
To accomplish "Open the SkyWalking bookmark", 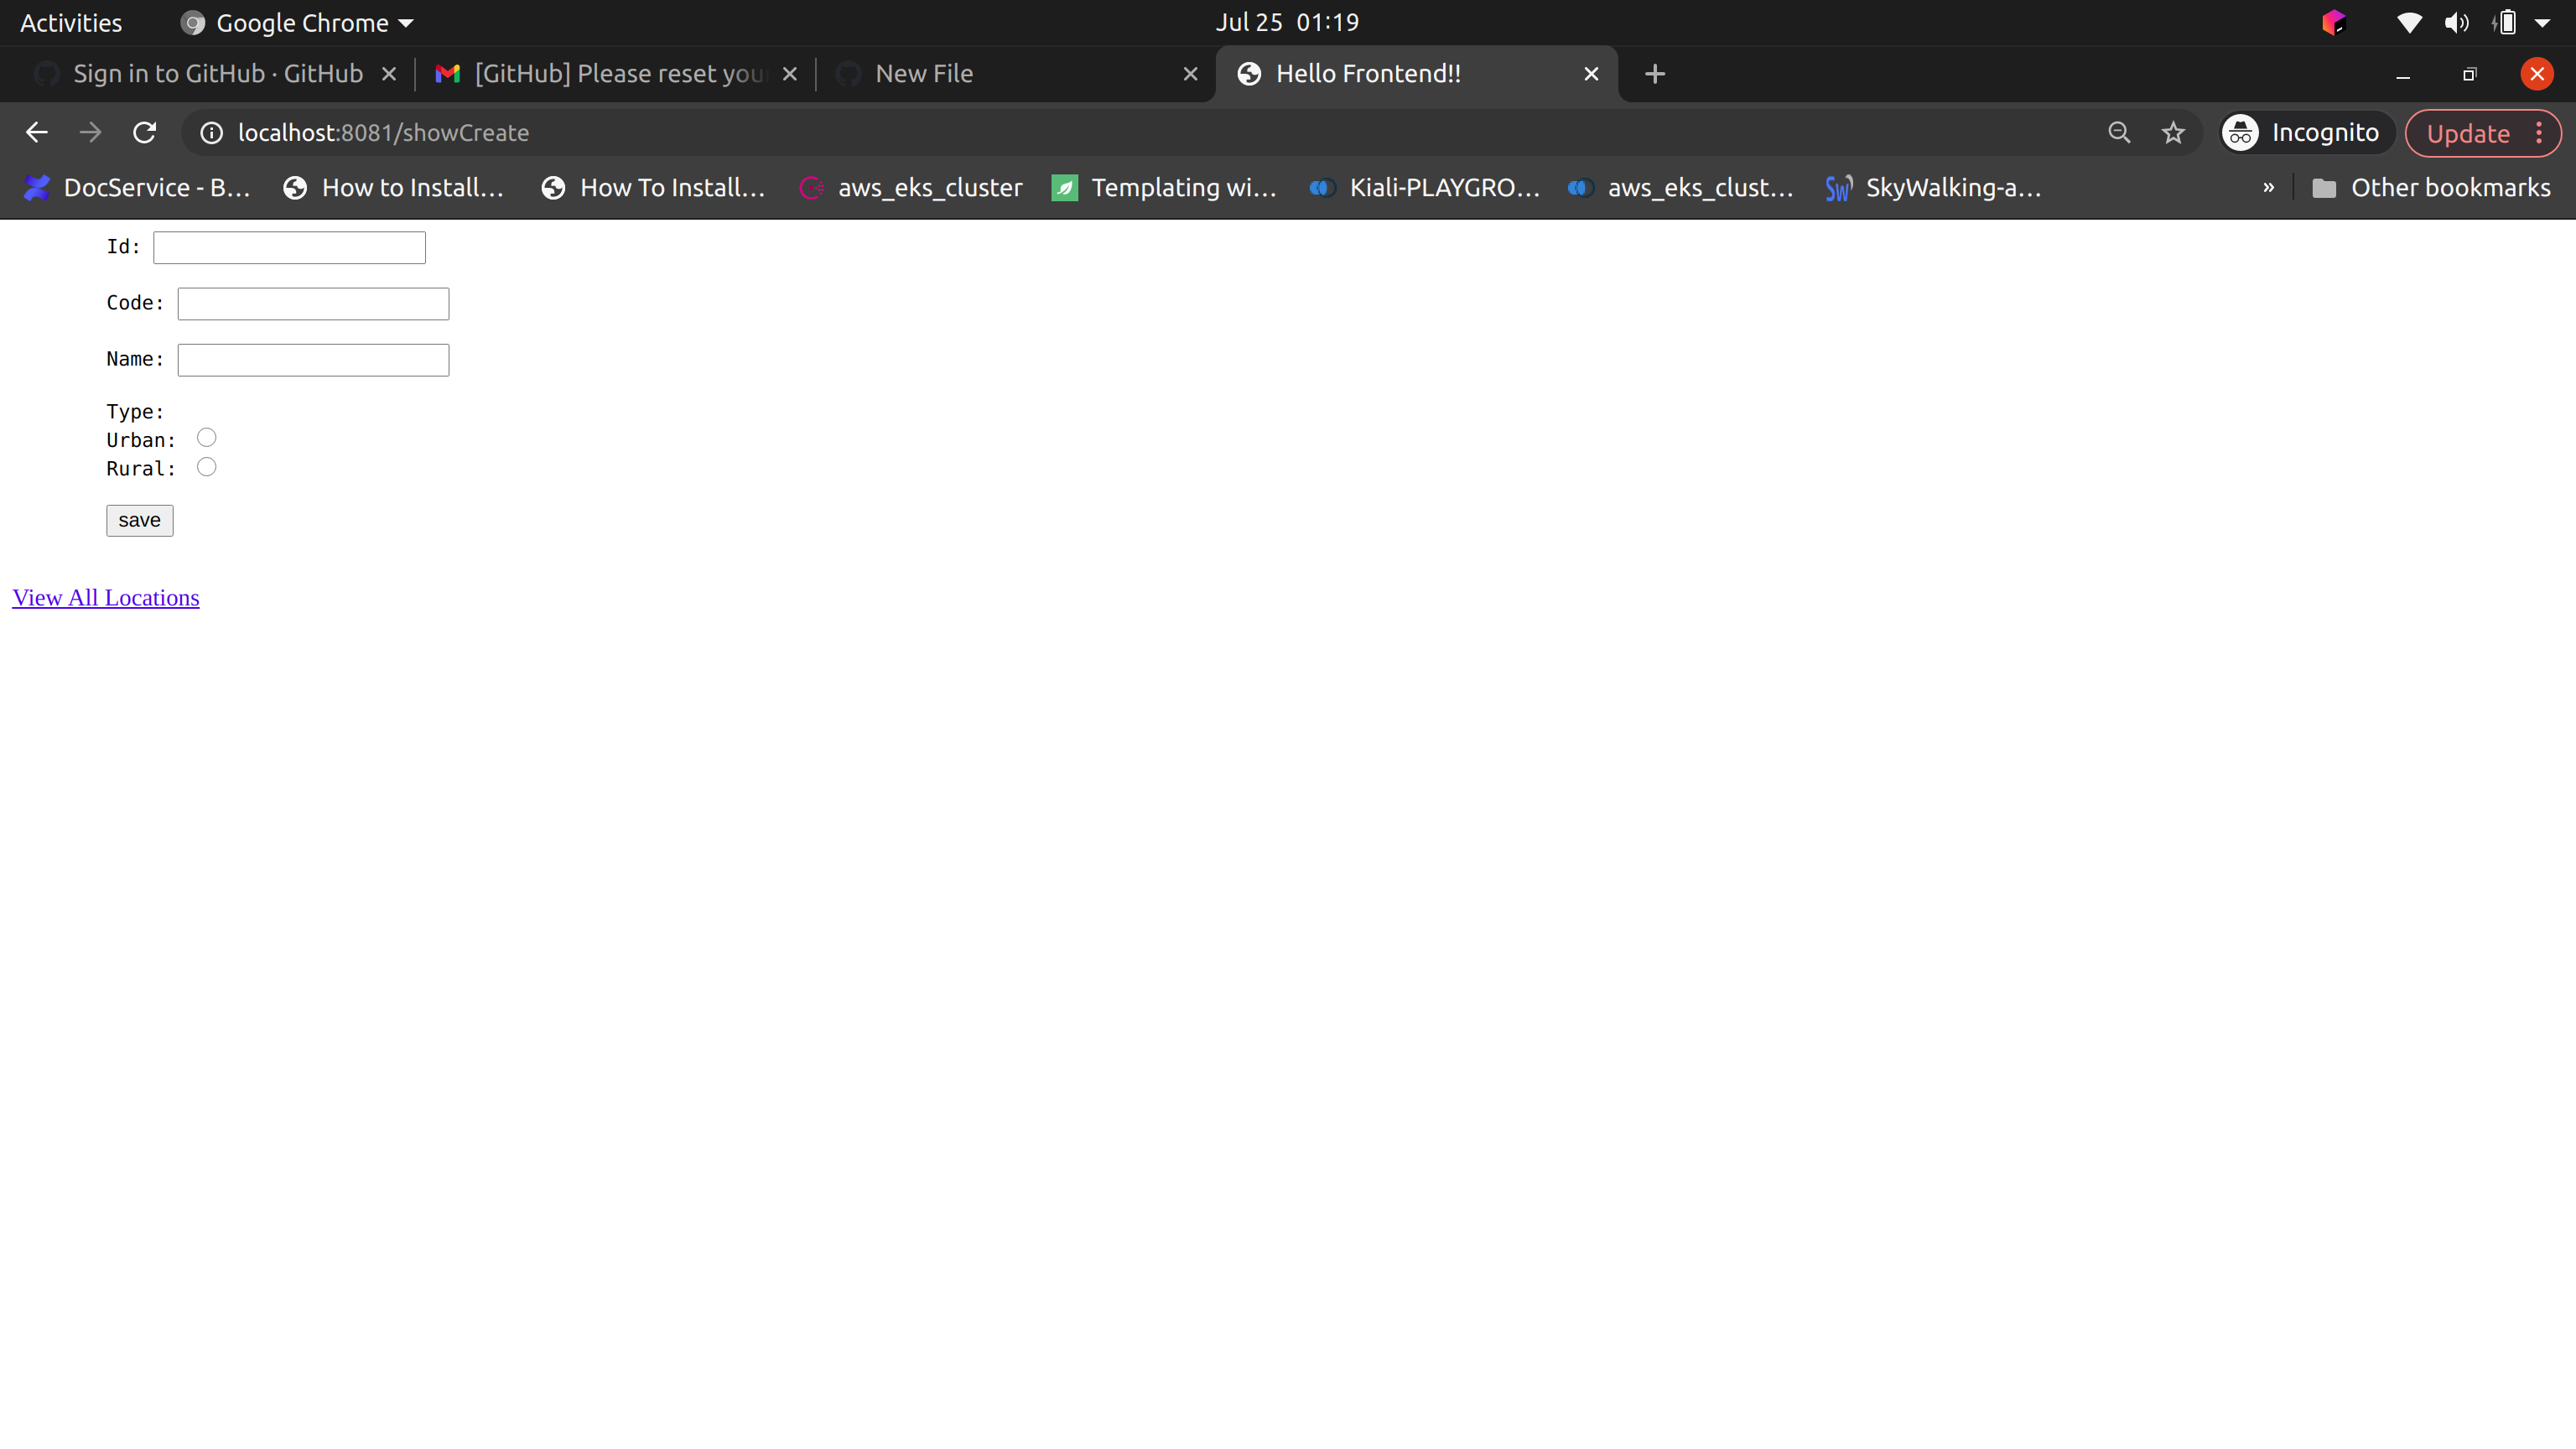I will [x=1934, y=187].
